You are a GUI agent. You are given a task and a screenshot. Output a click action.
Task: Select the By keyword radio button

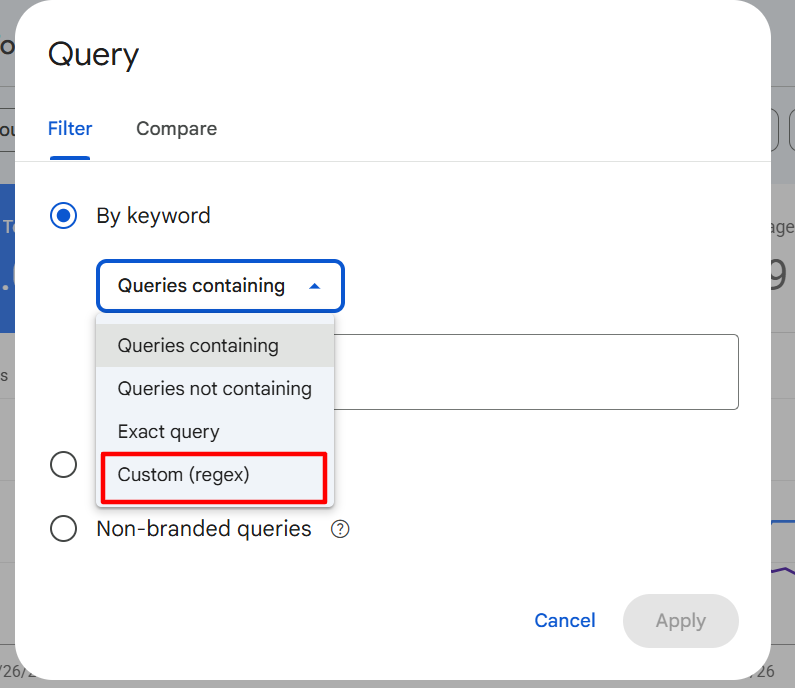point(63,215)
